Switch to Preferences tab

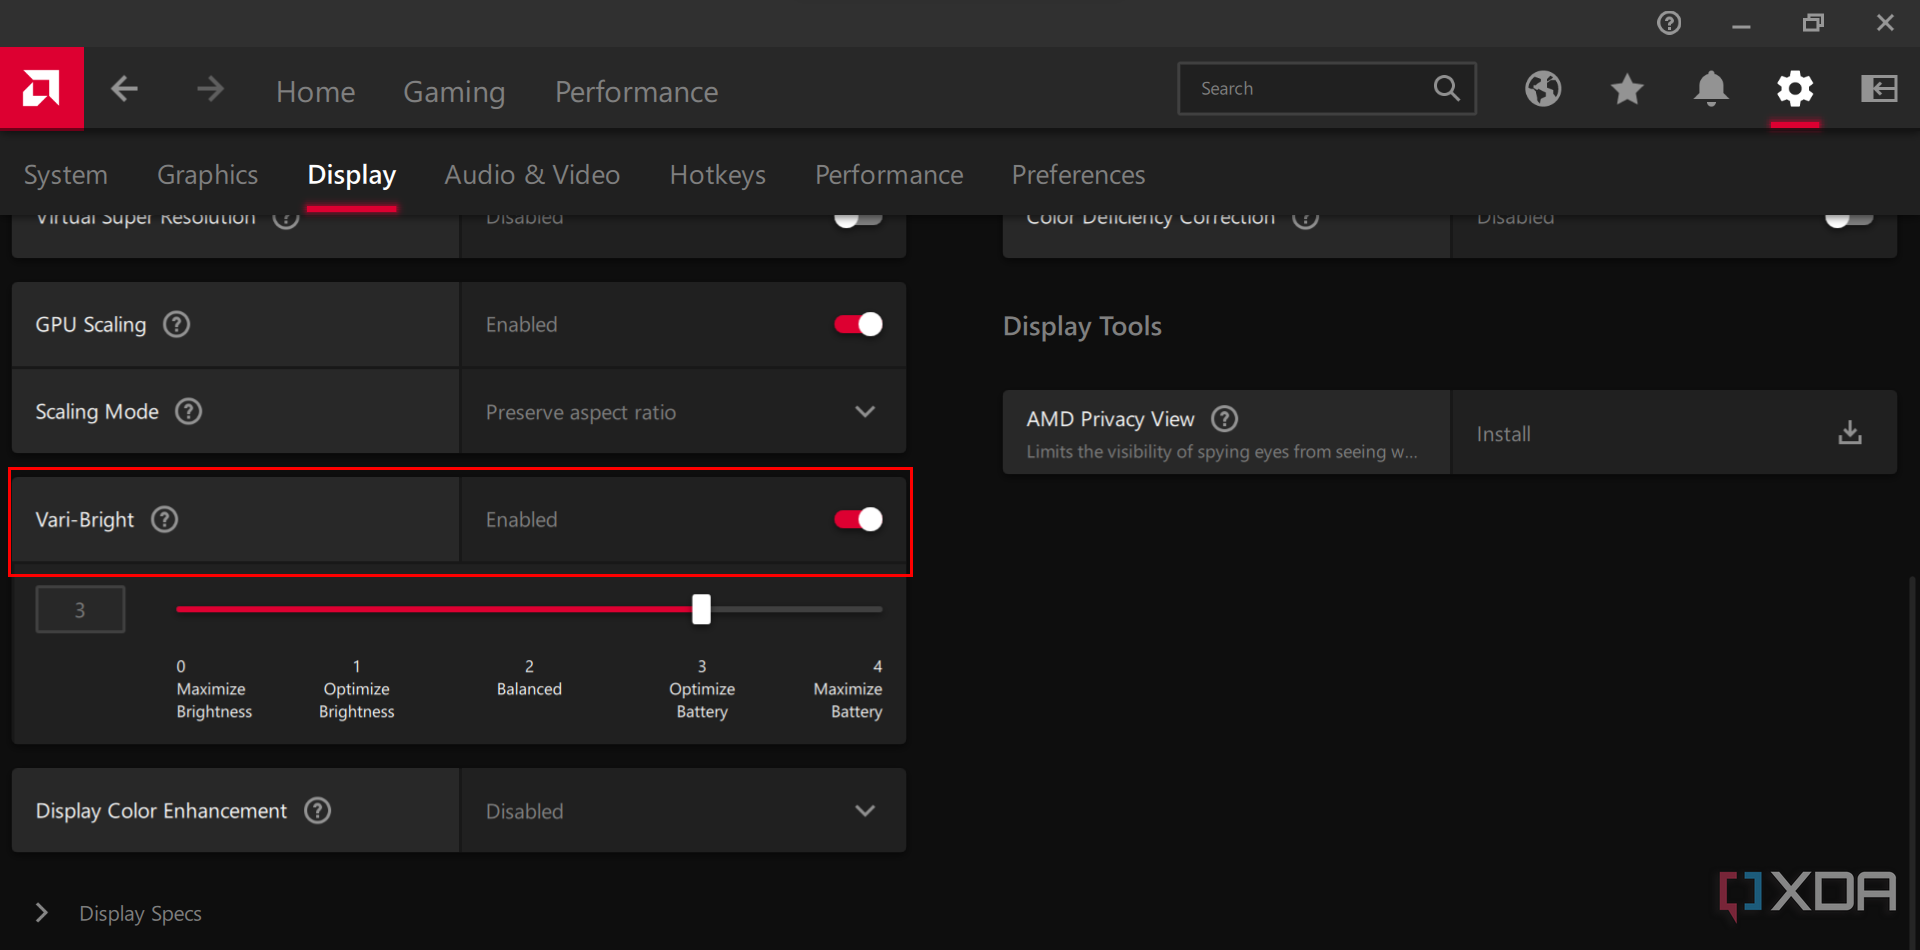(x=1078, y=175)
